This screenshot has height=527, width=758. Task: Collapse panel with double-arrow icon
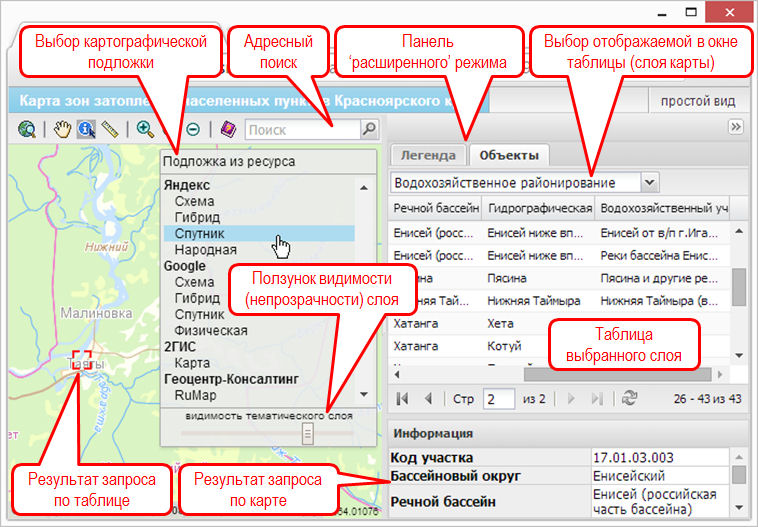point(735,127)
